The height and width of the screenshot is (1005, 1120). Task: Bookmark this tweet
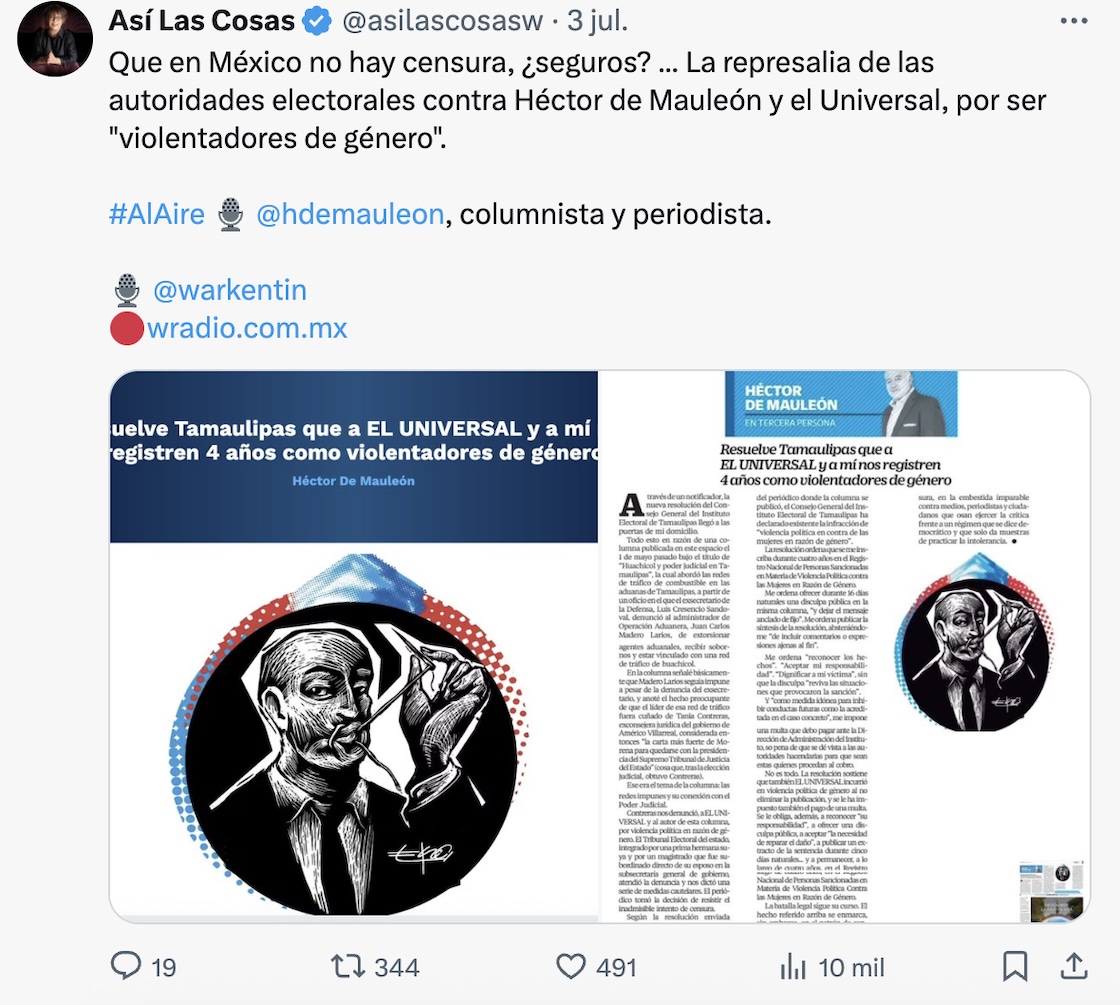pos(1015,966)
